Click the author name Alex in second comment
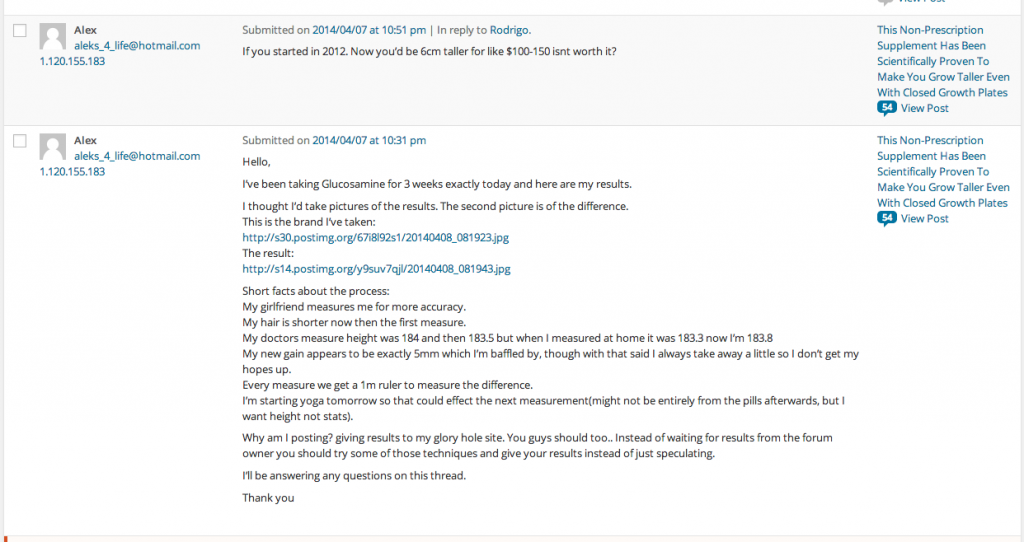 (x=85, y=140)
